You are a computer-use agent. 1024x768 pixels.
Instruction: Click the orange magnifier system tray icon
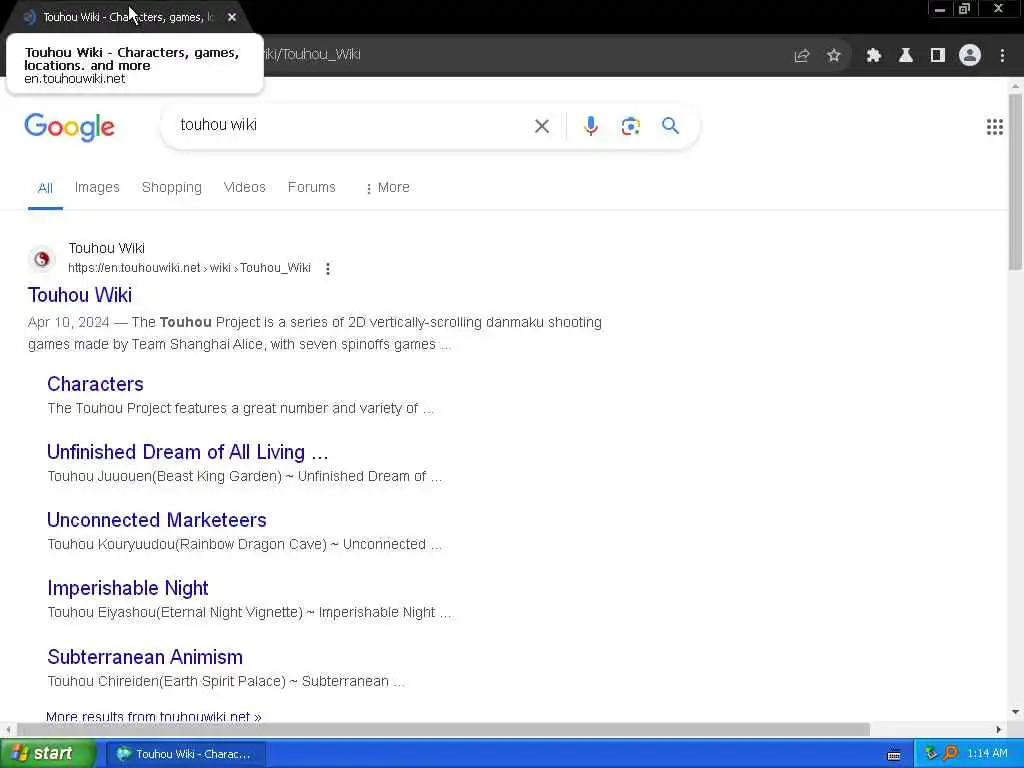(x=950, y=754)
